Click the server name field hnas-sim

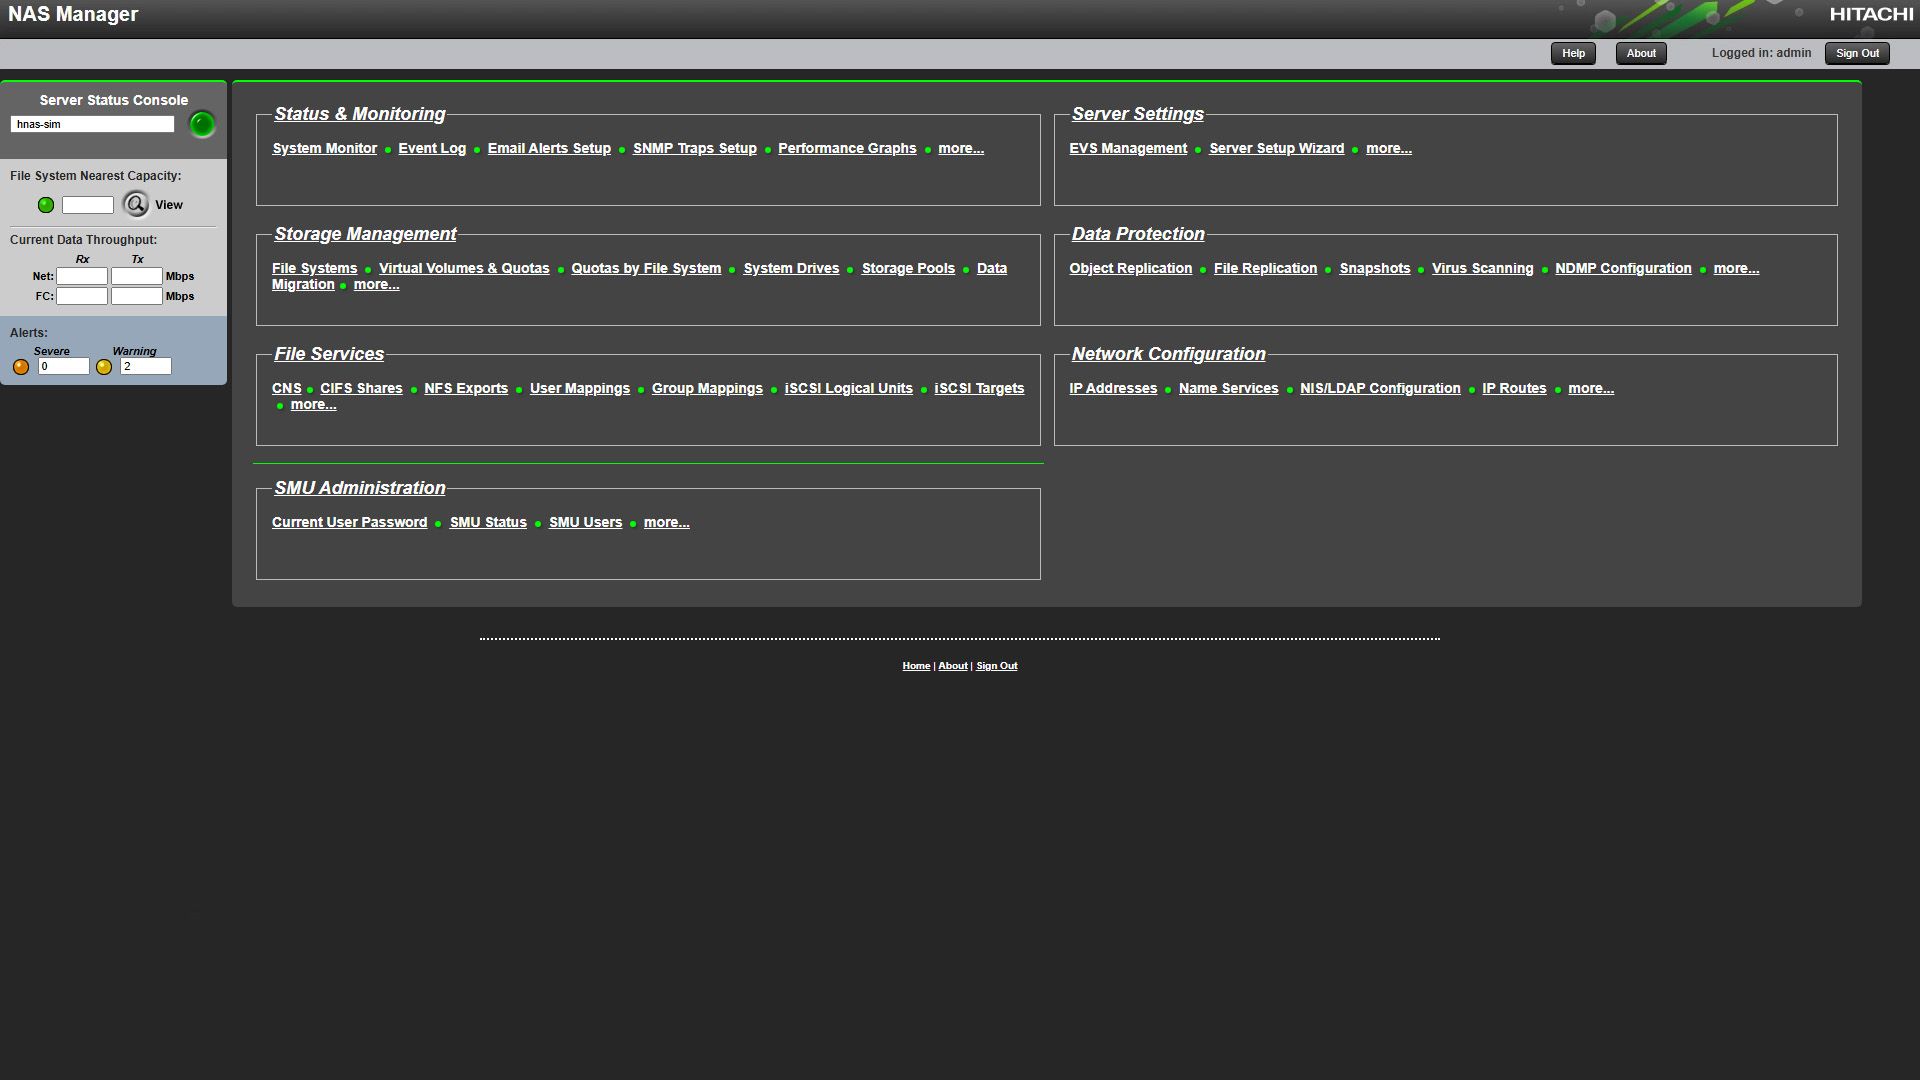(92, 124)
